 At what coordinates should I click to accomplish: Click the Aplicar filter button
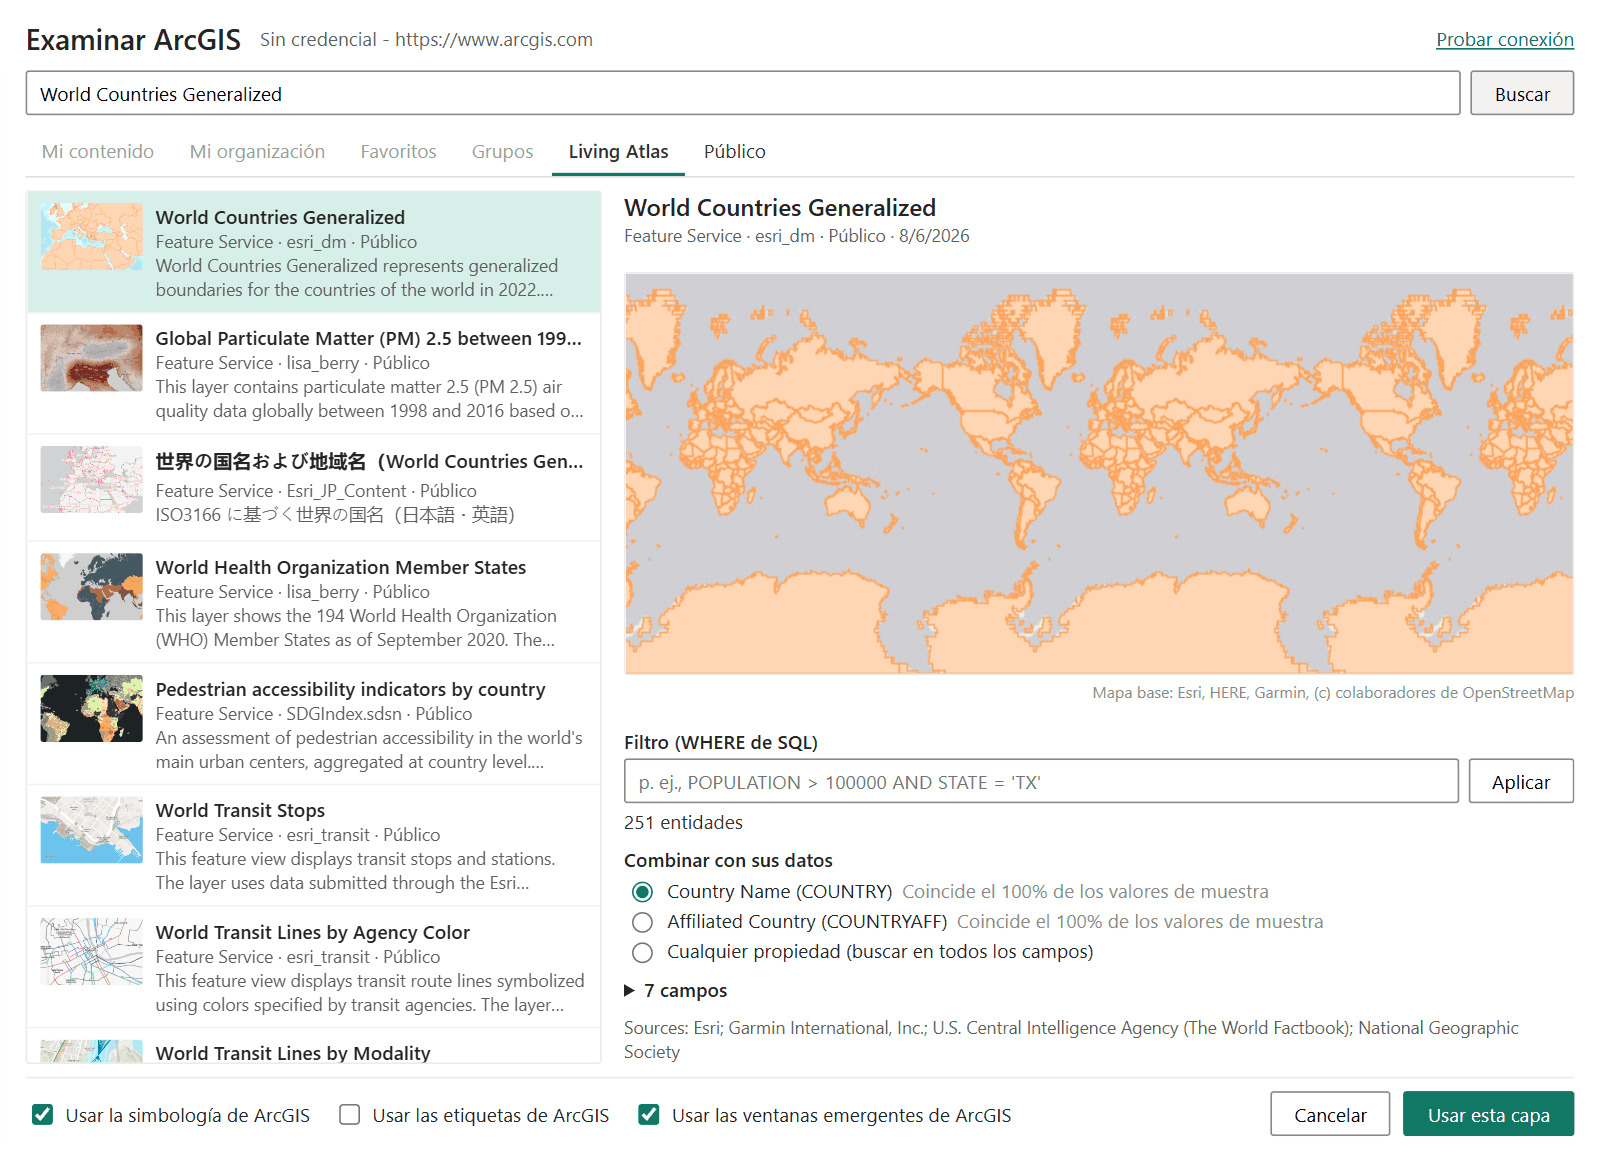click(1521, 781)
